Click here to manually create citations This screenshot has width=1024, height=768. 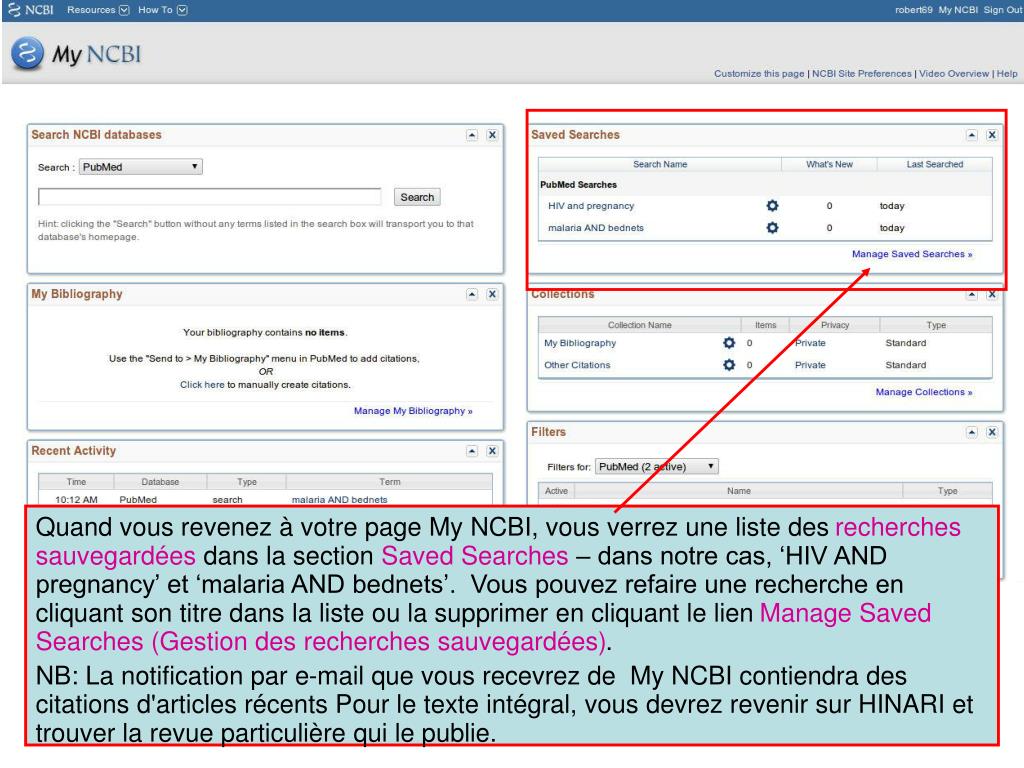[202, 385]
